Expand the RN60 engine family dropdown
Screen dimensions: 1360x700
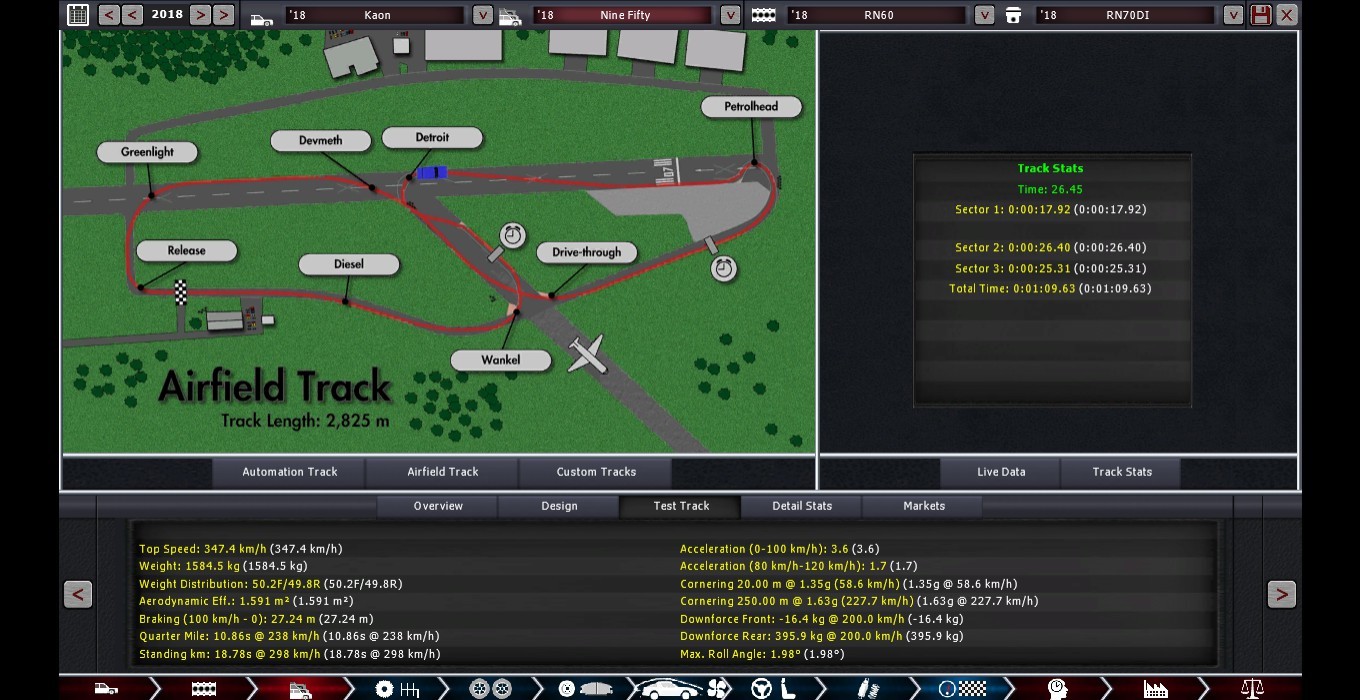click(x=984, y=15)
